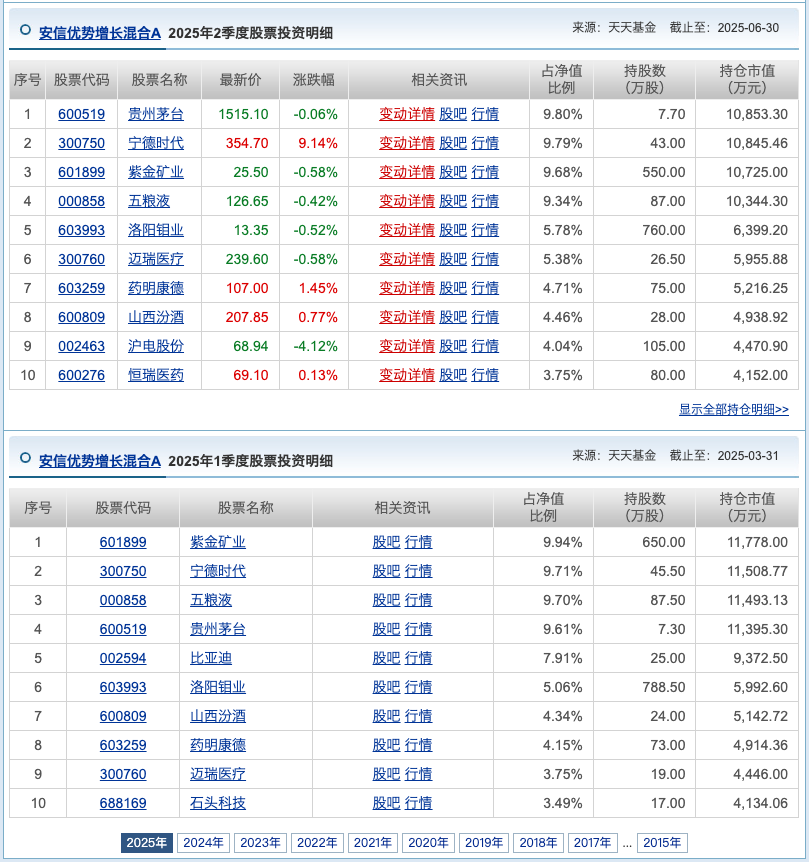Viewport: 809px width, 862px height.
Task: Click stock code 688169 for 石头科技
Action: point(123,803)
